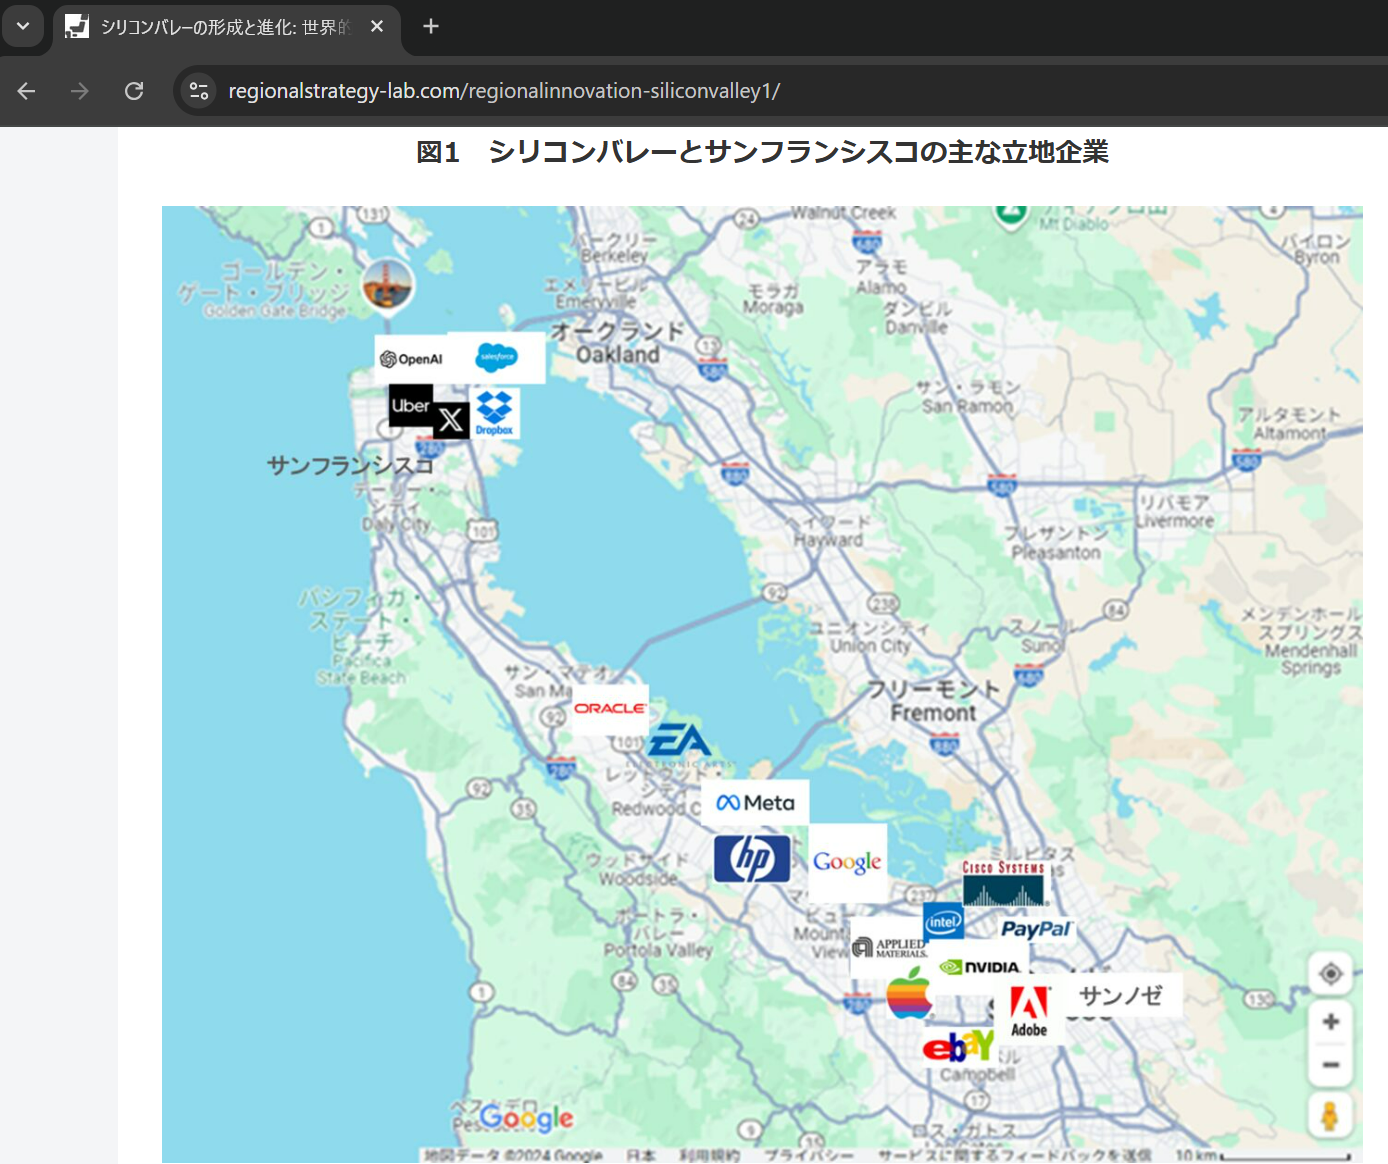Screen dimensions: 1388x1164
Task: Close the シリコンバレーの形成と進化 tab
Action: click(x=377, y=27)
